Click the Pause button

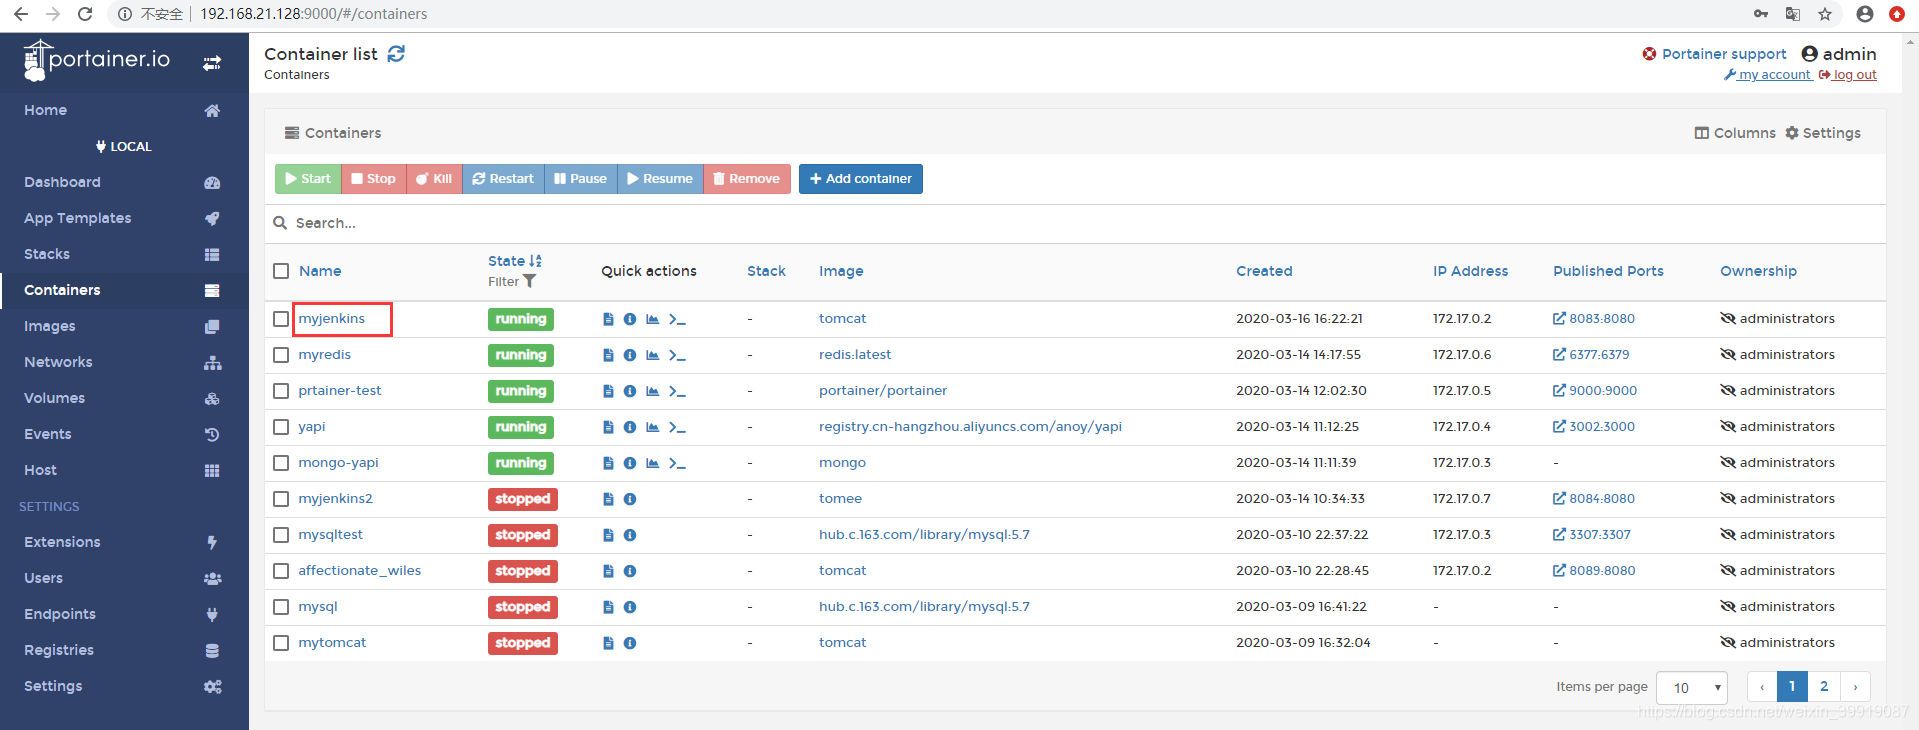tap(581, 179)
